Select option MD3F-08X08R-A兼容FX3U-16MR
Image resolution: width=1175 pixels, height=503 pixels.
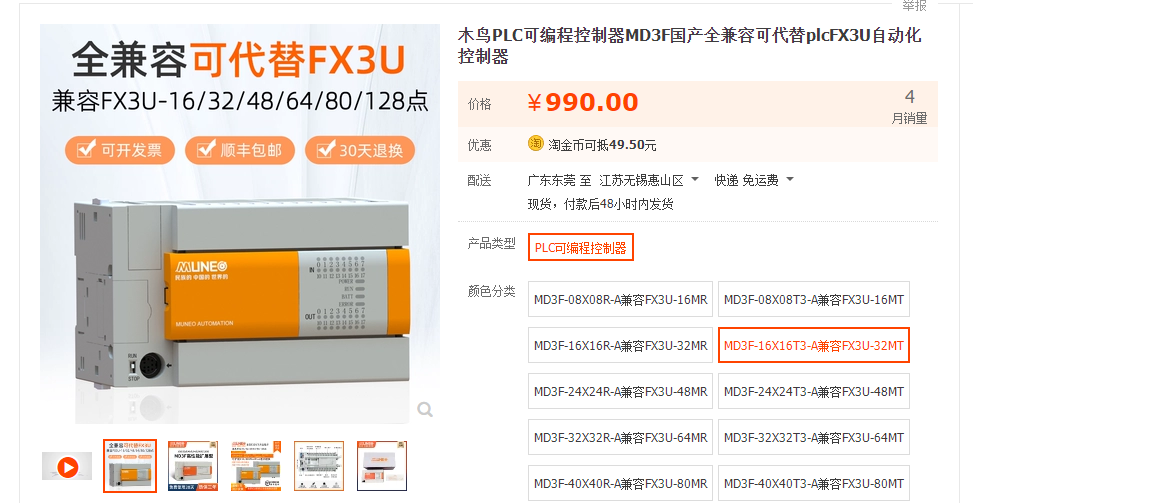(x=620, y=300)
